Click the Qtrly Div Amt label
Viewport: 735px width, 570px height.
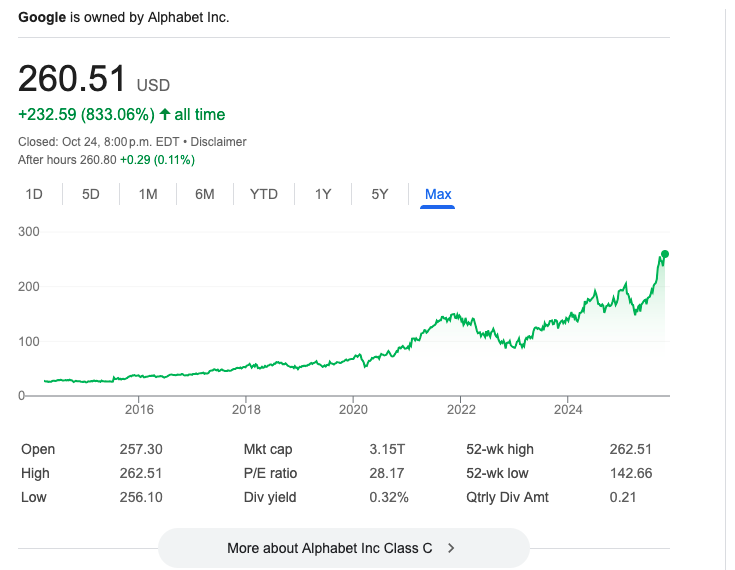tap(507, 497)
